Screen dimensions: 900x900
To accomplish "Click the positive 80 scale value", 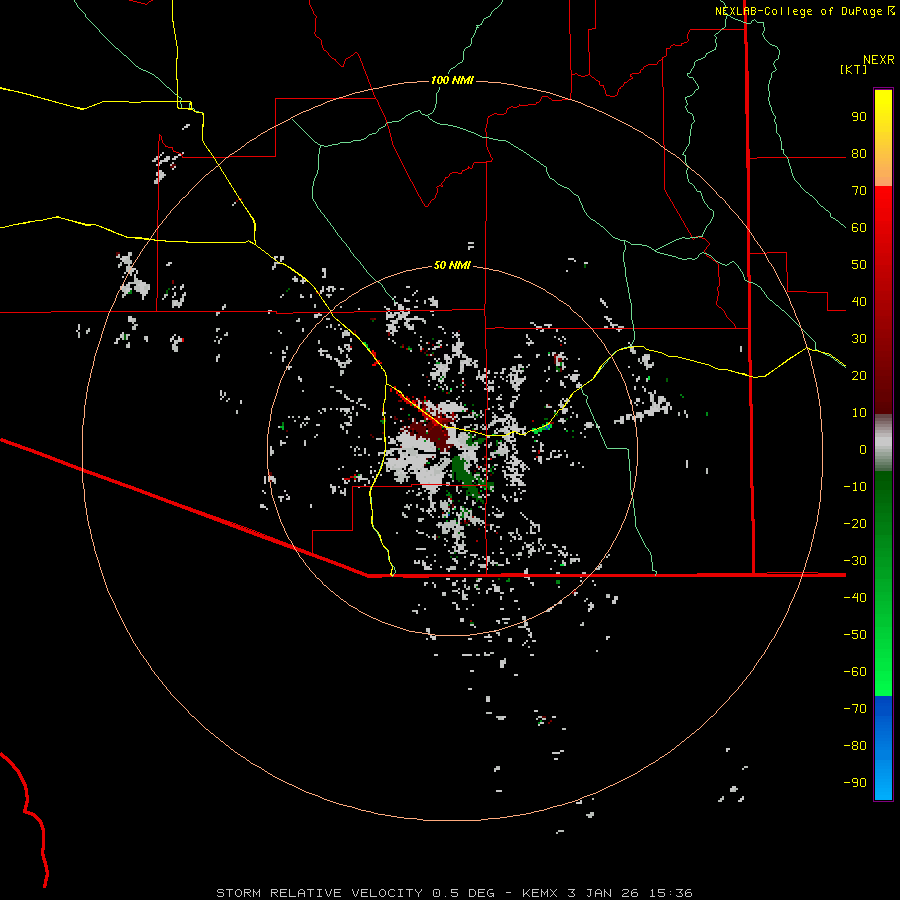I will 859,154.
